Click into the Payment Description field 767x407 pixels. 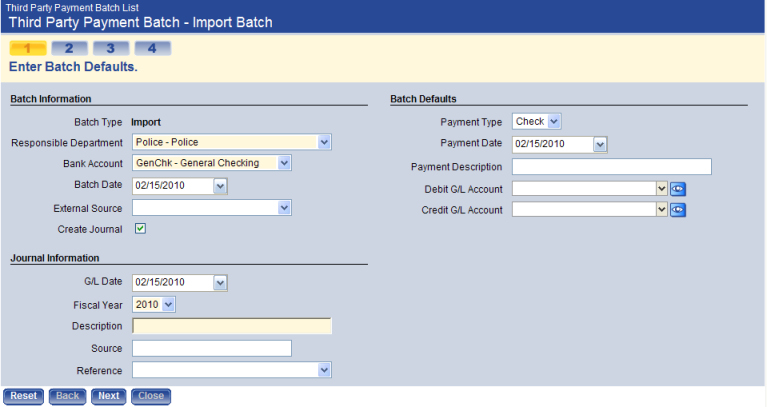point(611,166)
